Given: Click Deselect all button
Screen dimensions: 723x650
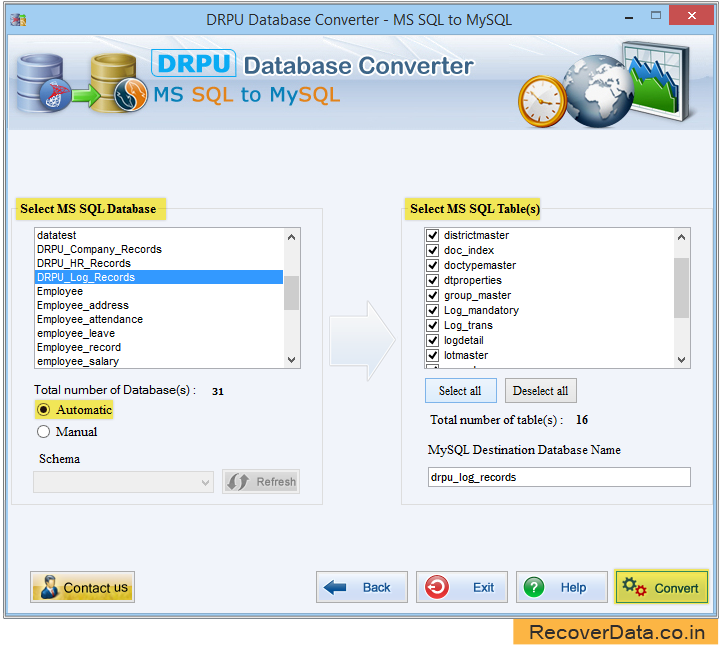Looking at the screenshot, I should pyautogui.click(x=540, y=391).
